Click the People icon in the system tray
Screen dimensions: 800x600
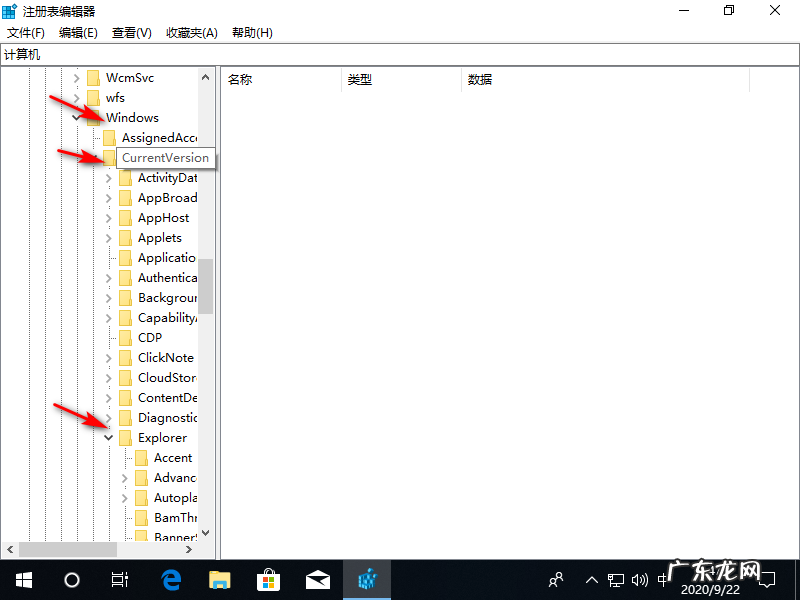click(555, 580)
